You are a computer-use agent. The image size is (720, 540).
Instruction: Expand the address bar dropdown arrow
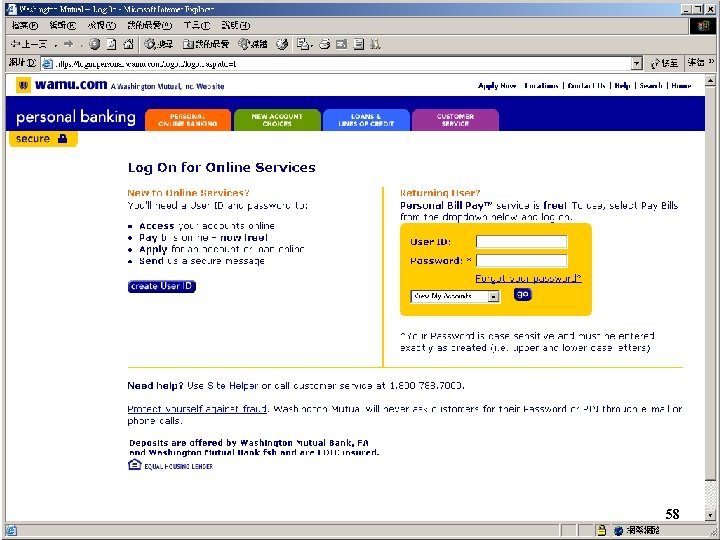pos(636,63)
